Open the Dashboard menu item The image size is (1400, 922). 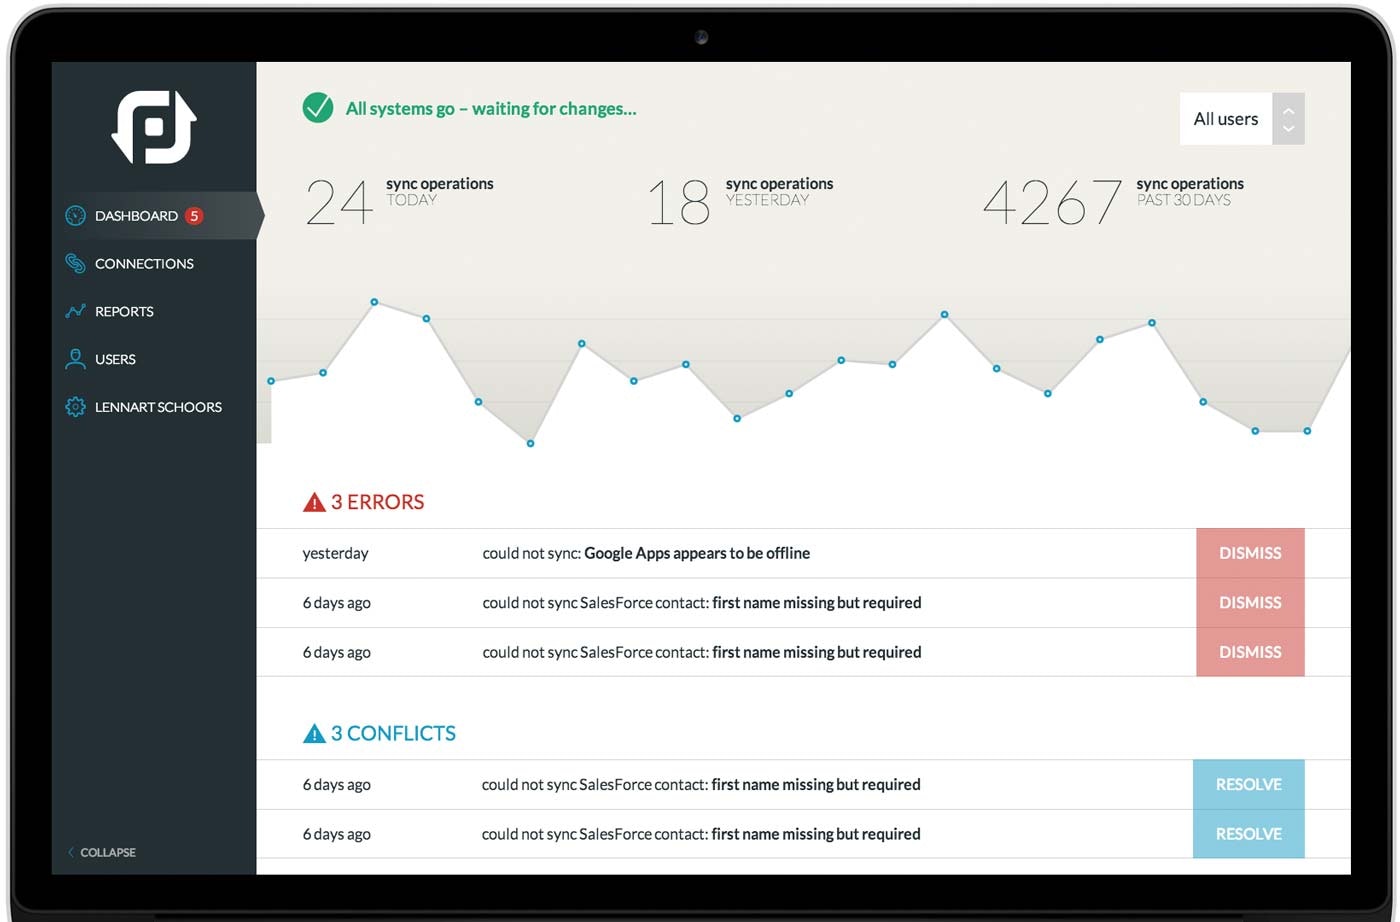pos(155,215)
